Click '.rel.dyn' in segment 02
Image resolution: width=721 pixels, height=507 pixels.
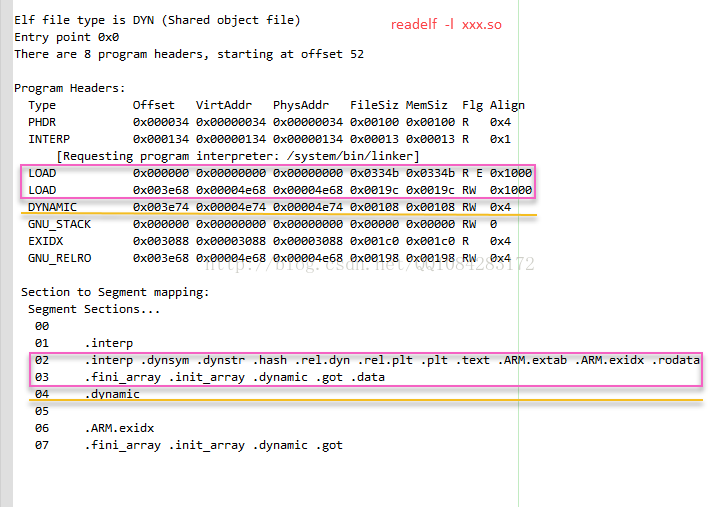tap(322, 360)
